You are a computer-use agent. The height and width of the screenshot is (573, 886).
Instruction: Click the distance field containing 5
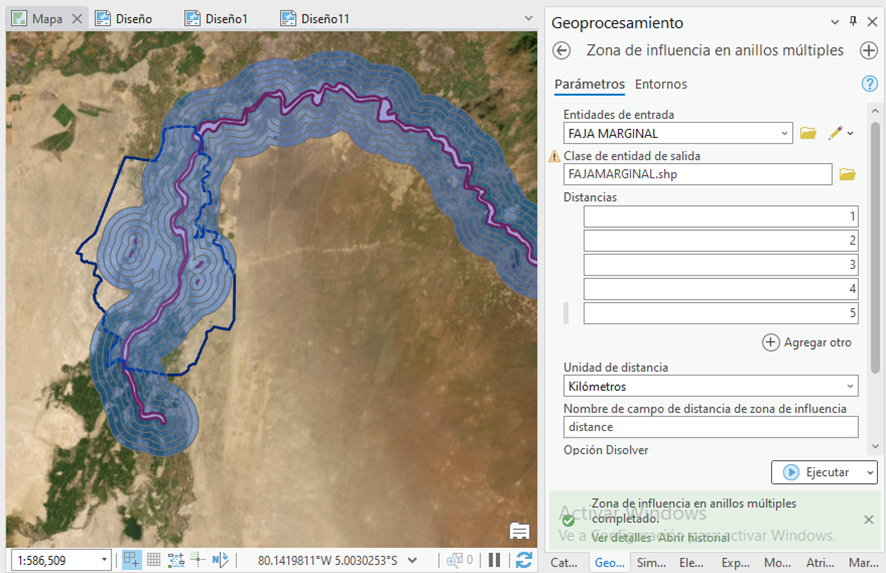720,313
